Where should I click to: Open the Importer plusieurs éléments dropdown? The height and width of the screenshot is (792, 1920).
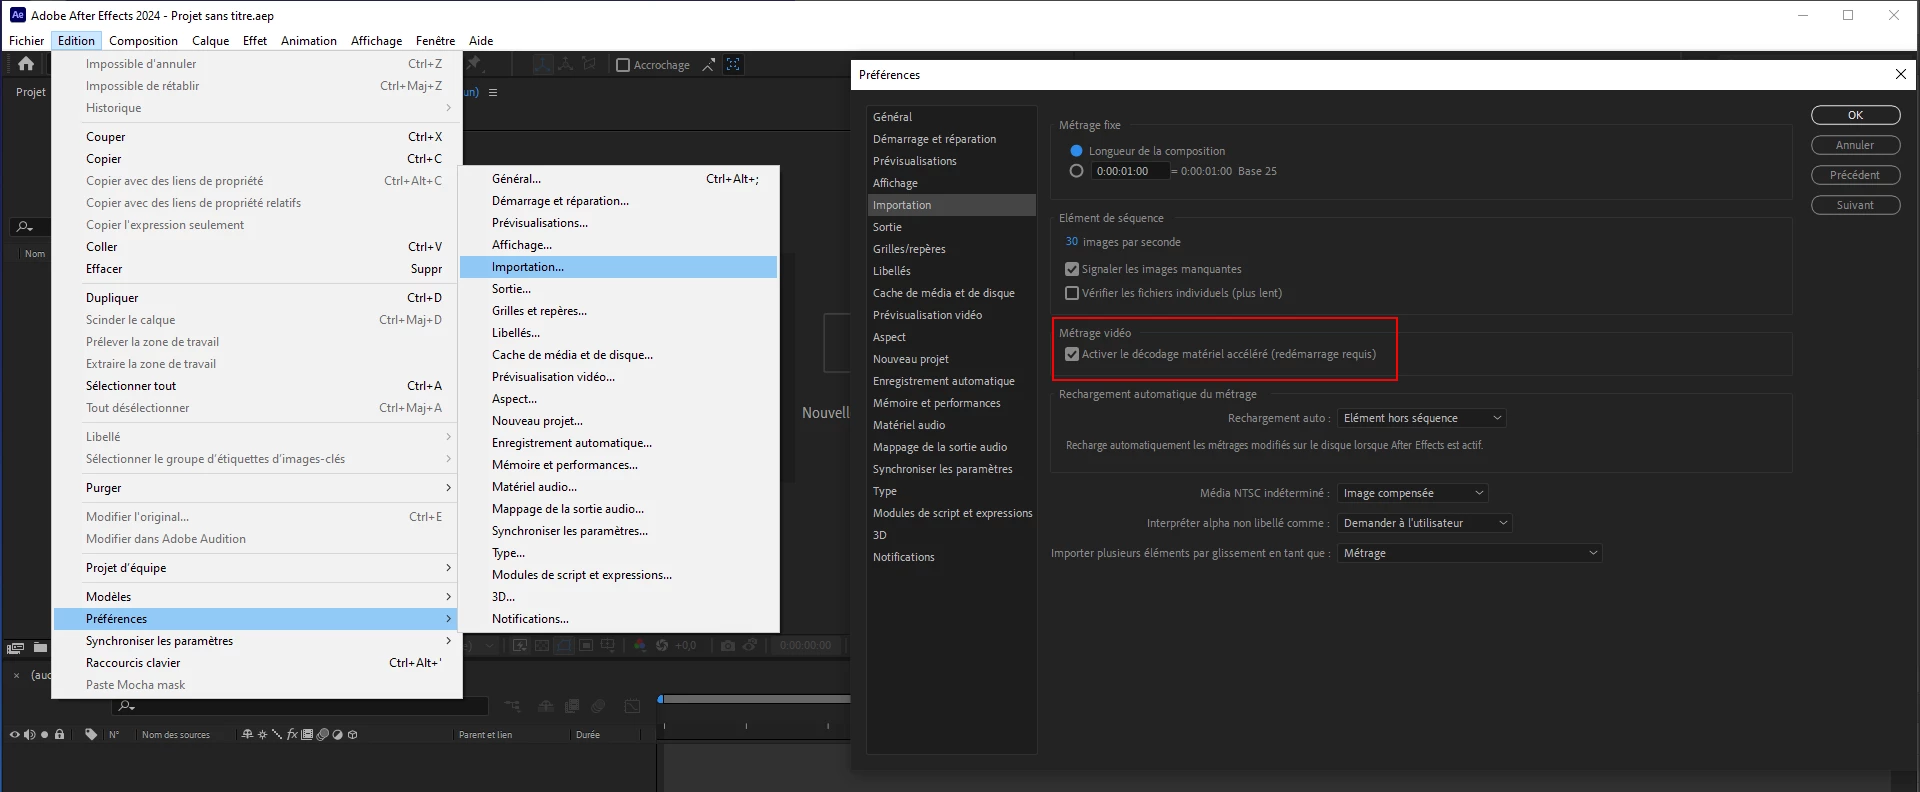[1469, 553]
